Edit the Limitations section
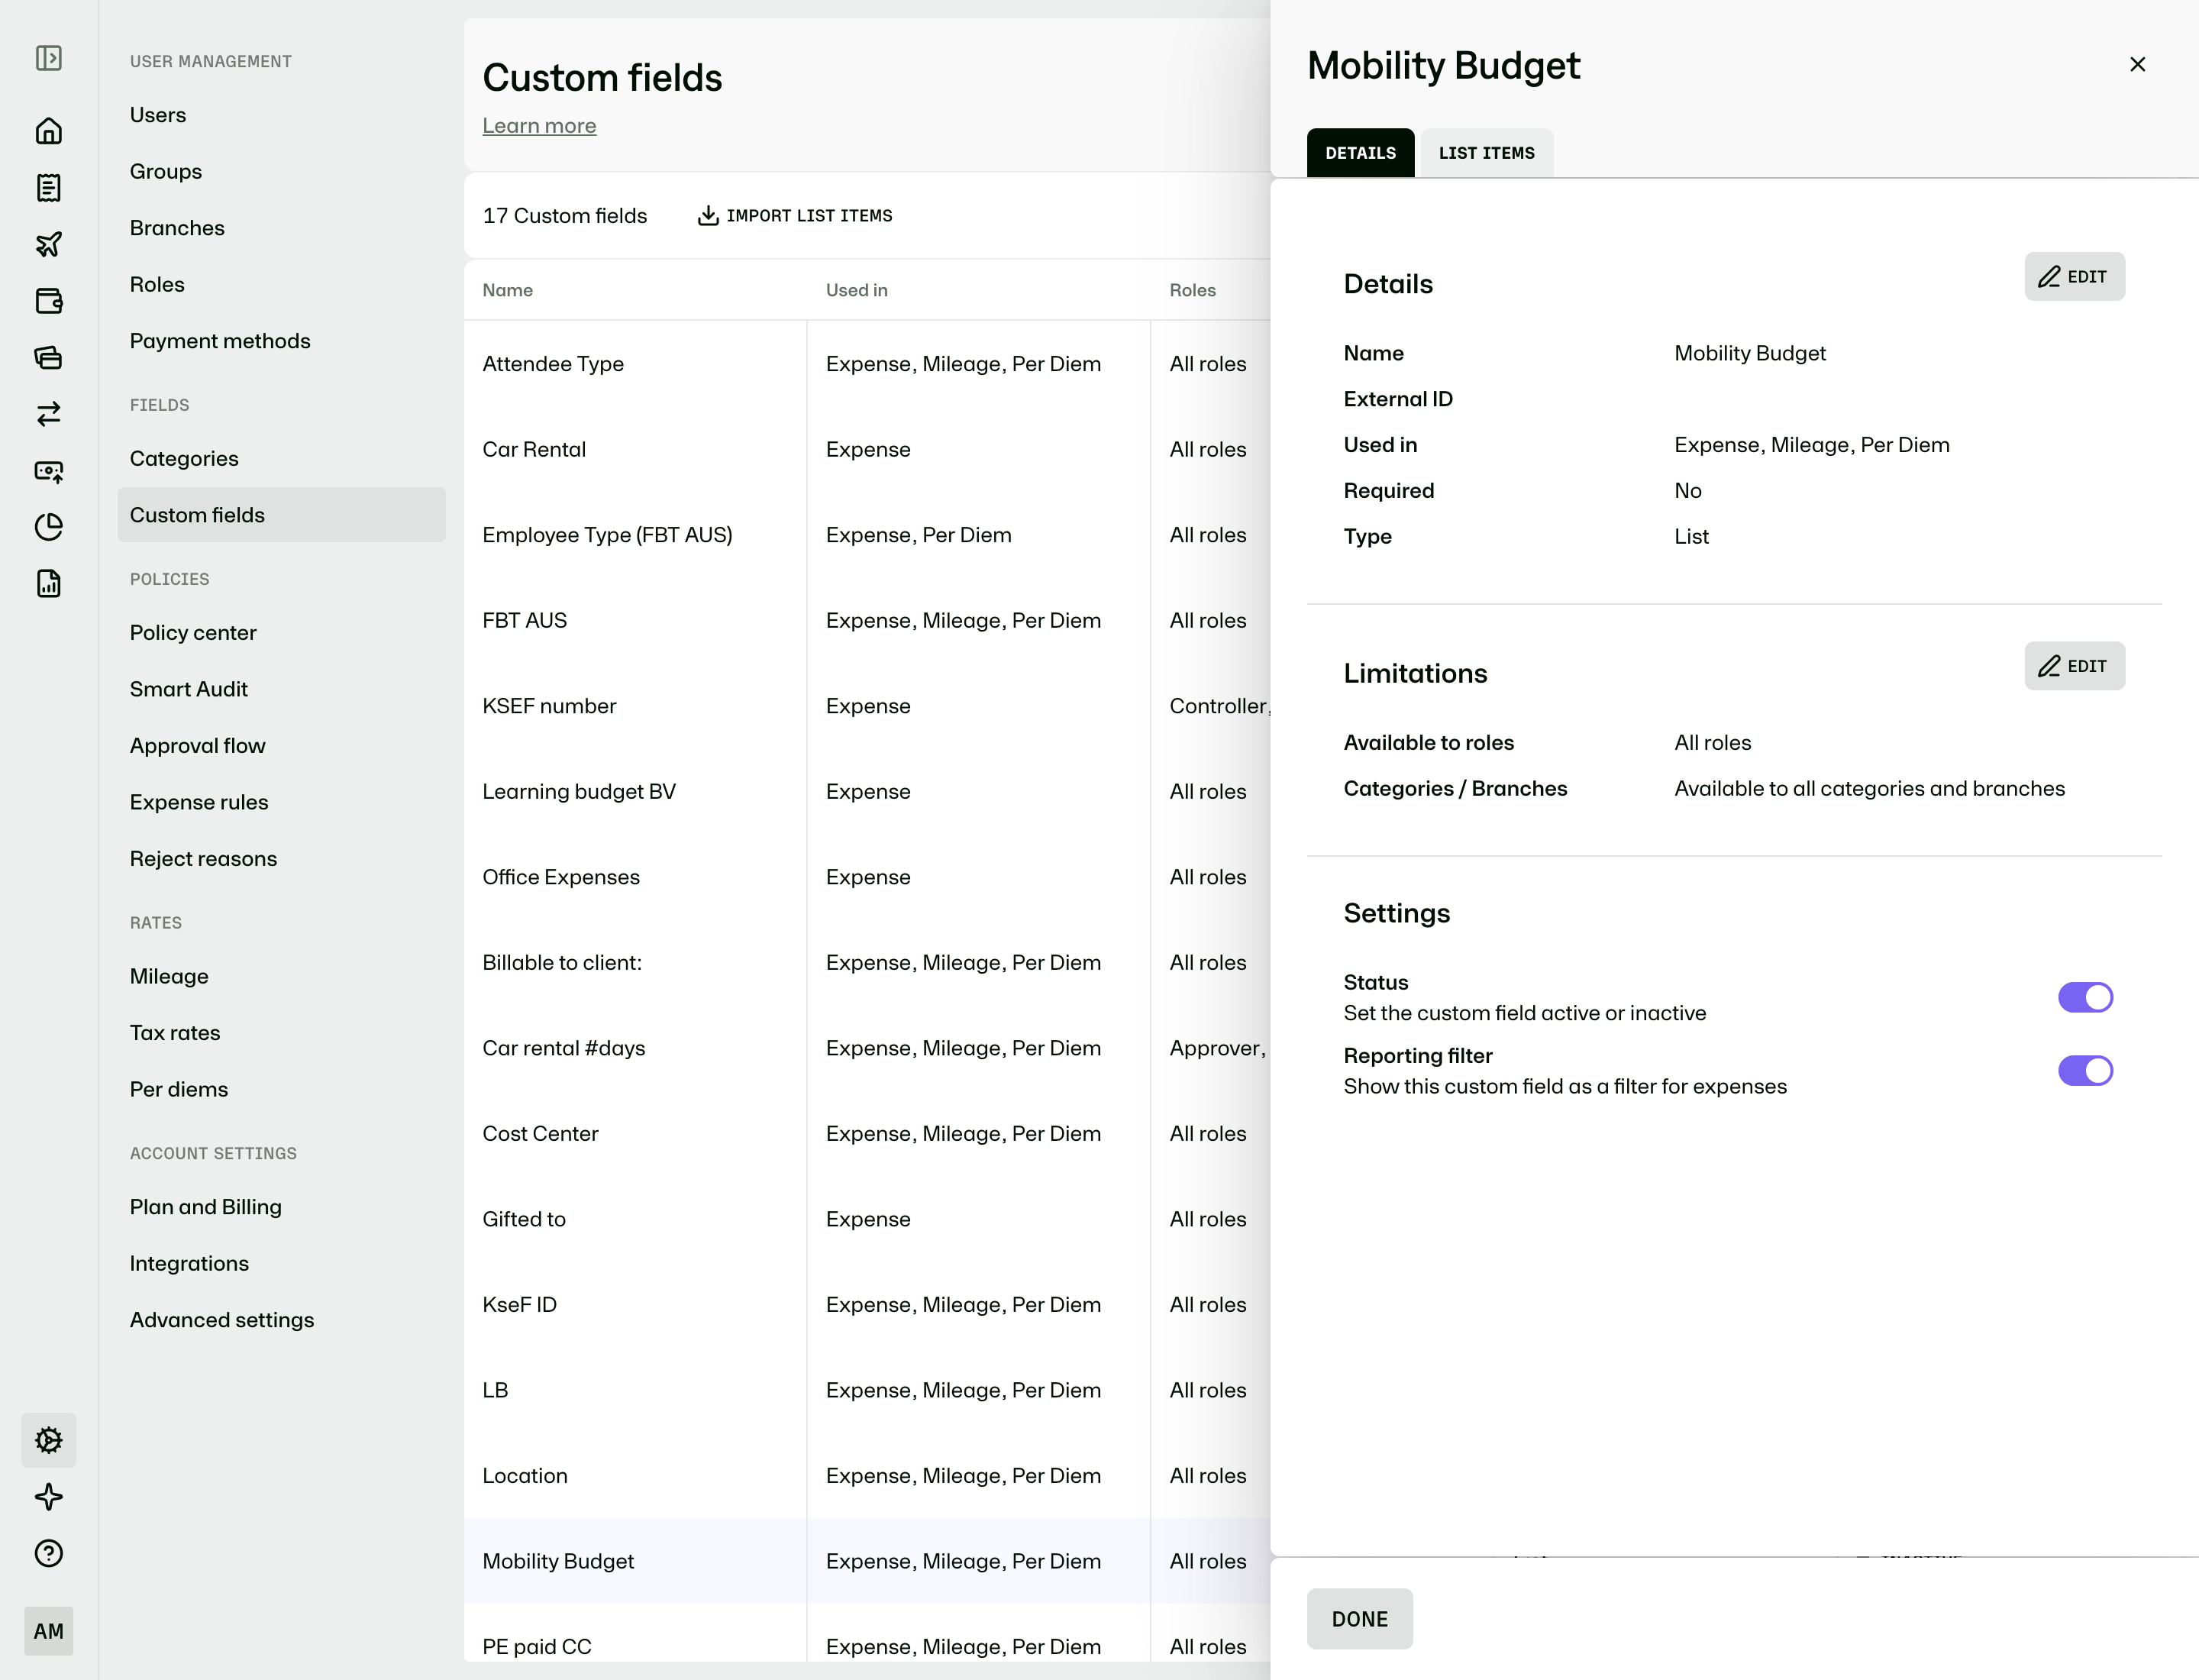Screen dimensions: 2199x1680 tap(2074, 666)
